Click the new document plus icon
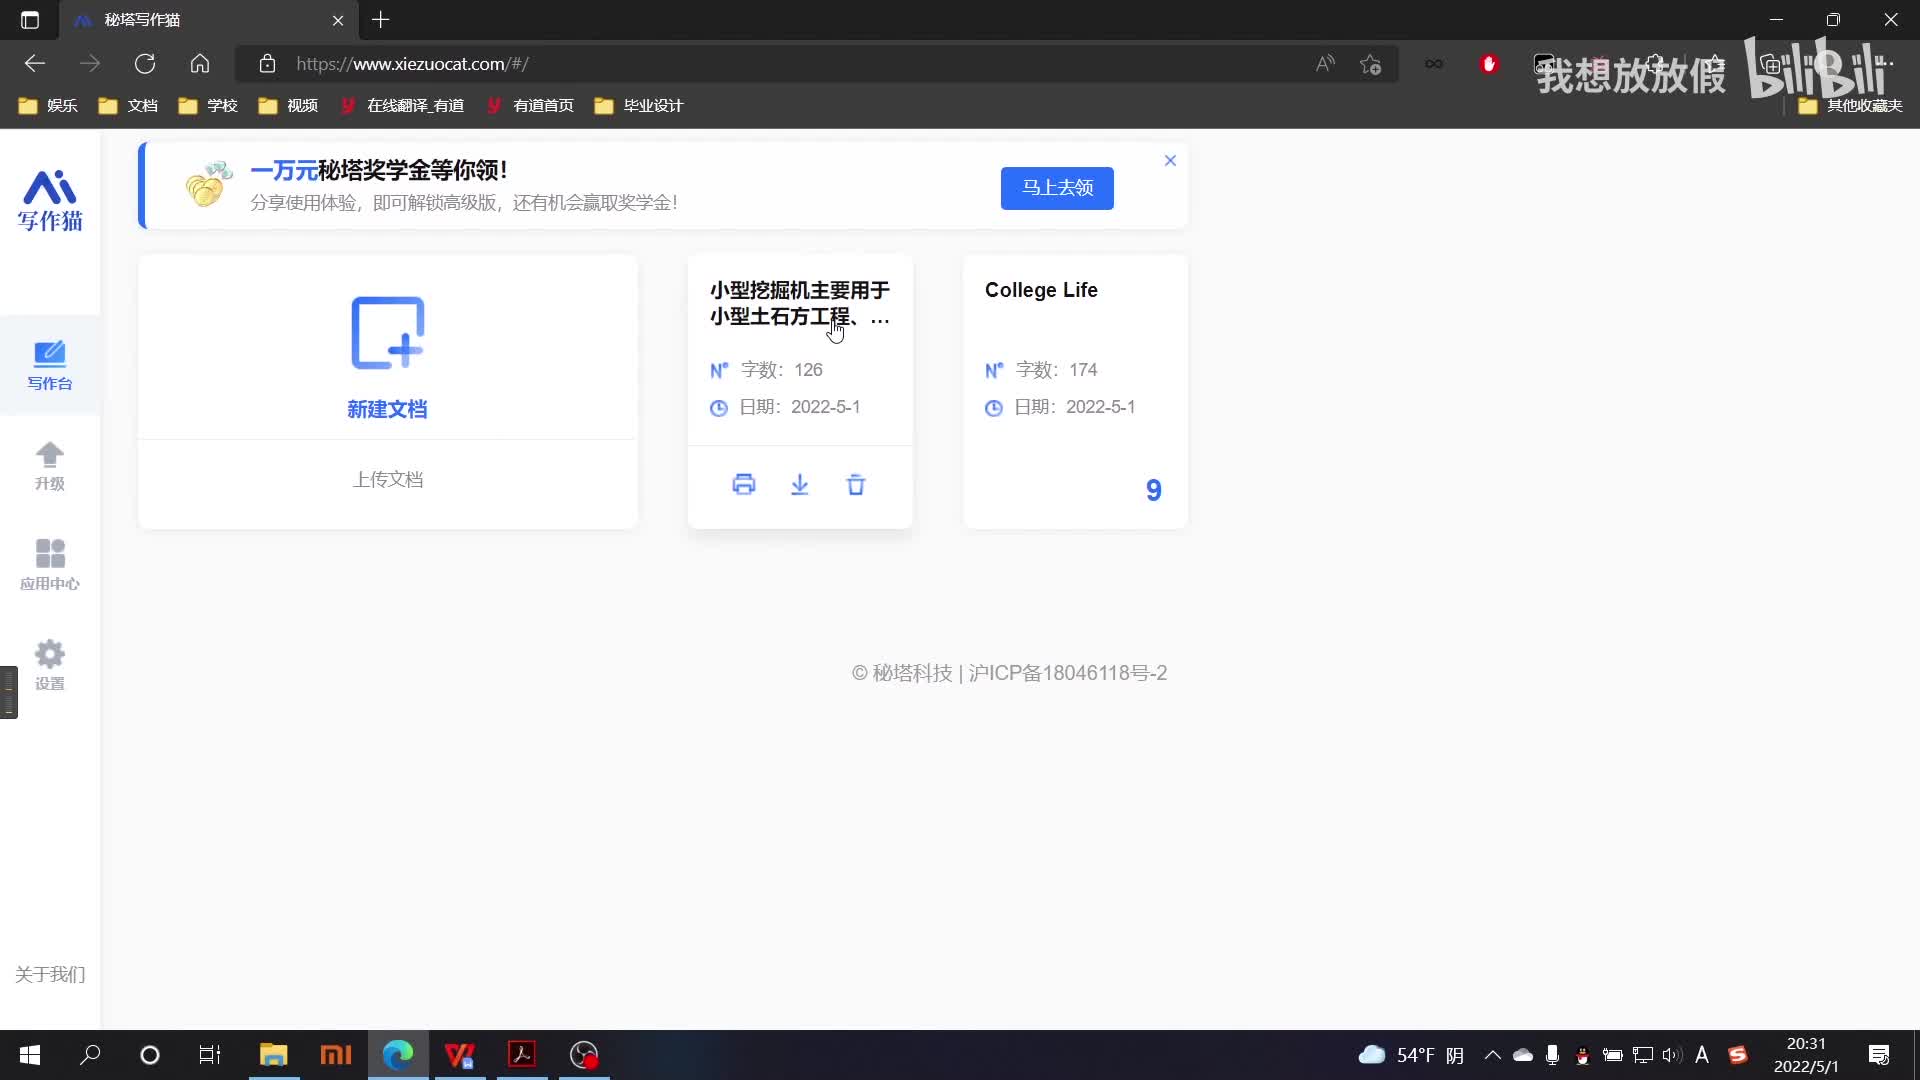This screenshot has height=1080, width=1920. pyautogui.click(x=387, y=334)
